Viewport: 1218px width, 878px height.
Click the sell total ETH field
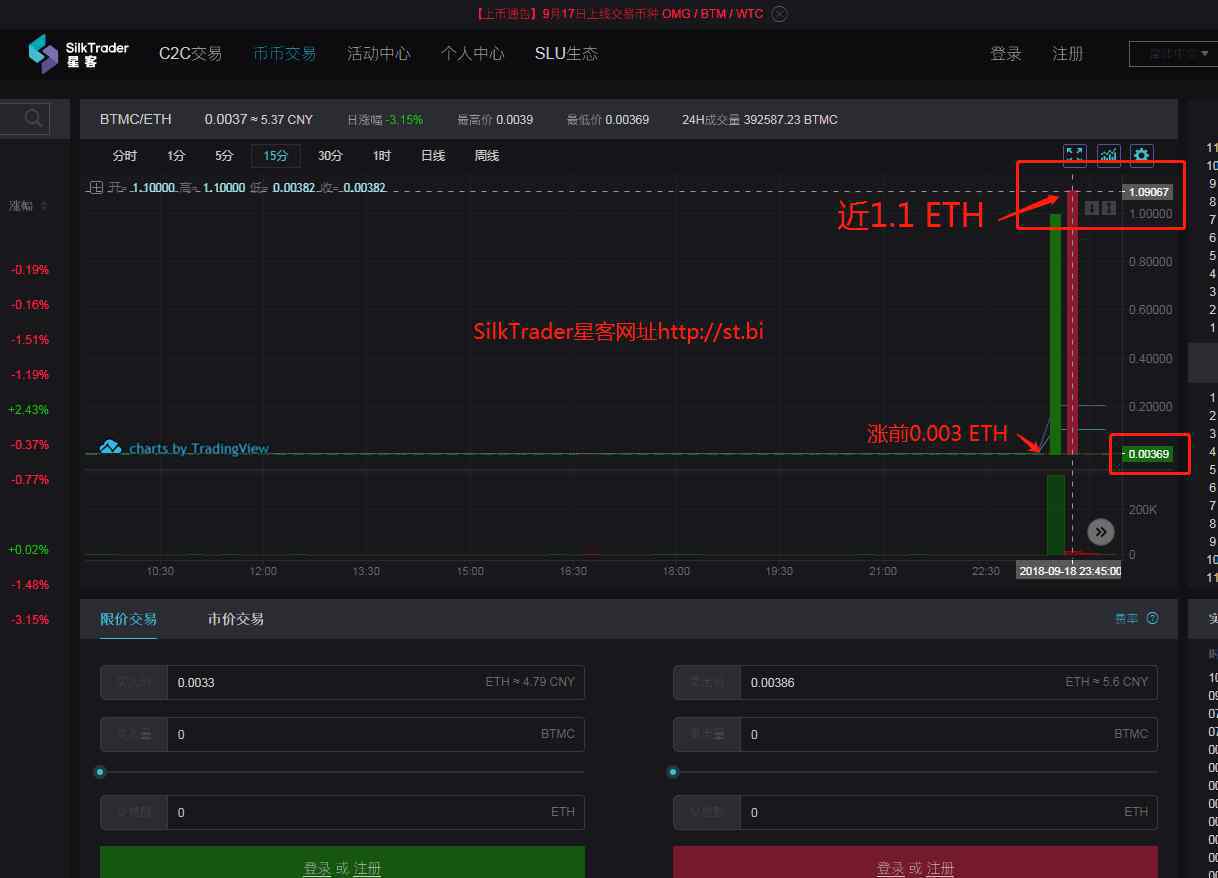pyautogui.click(x=916, y=812)
